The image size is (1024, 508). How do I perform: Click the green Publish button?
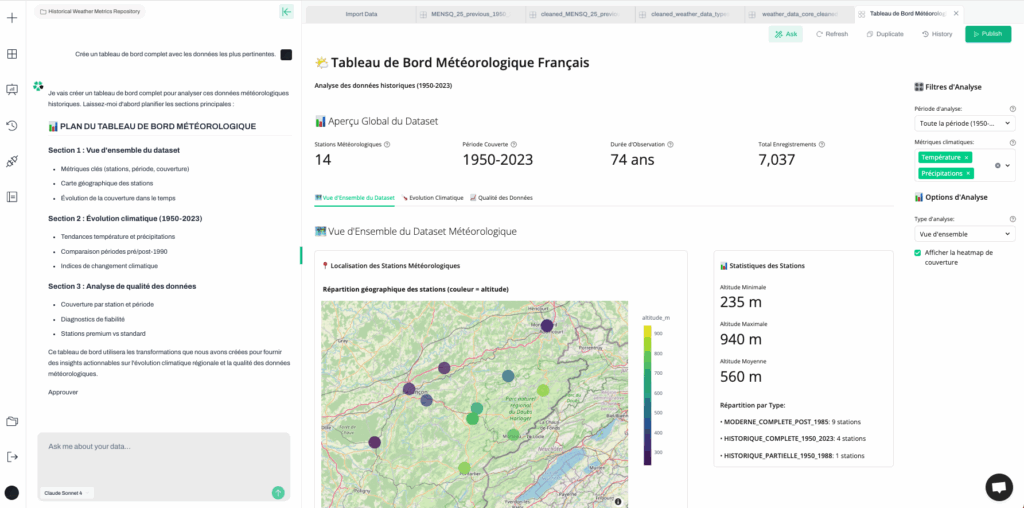[987, 34]
